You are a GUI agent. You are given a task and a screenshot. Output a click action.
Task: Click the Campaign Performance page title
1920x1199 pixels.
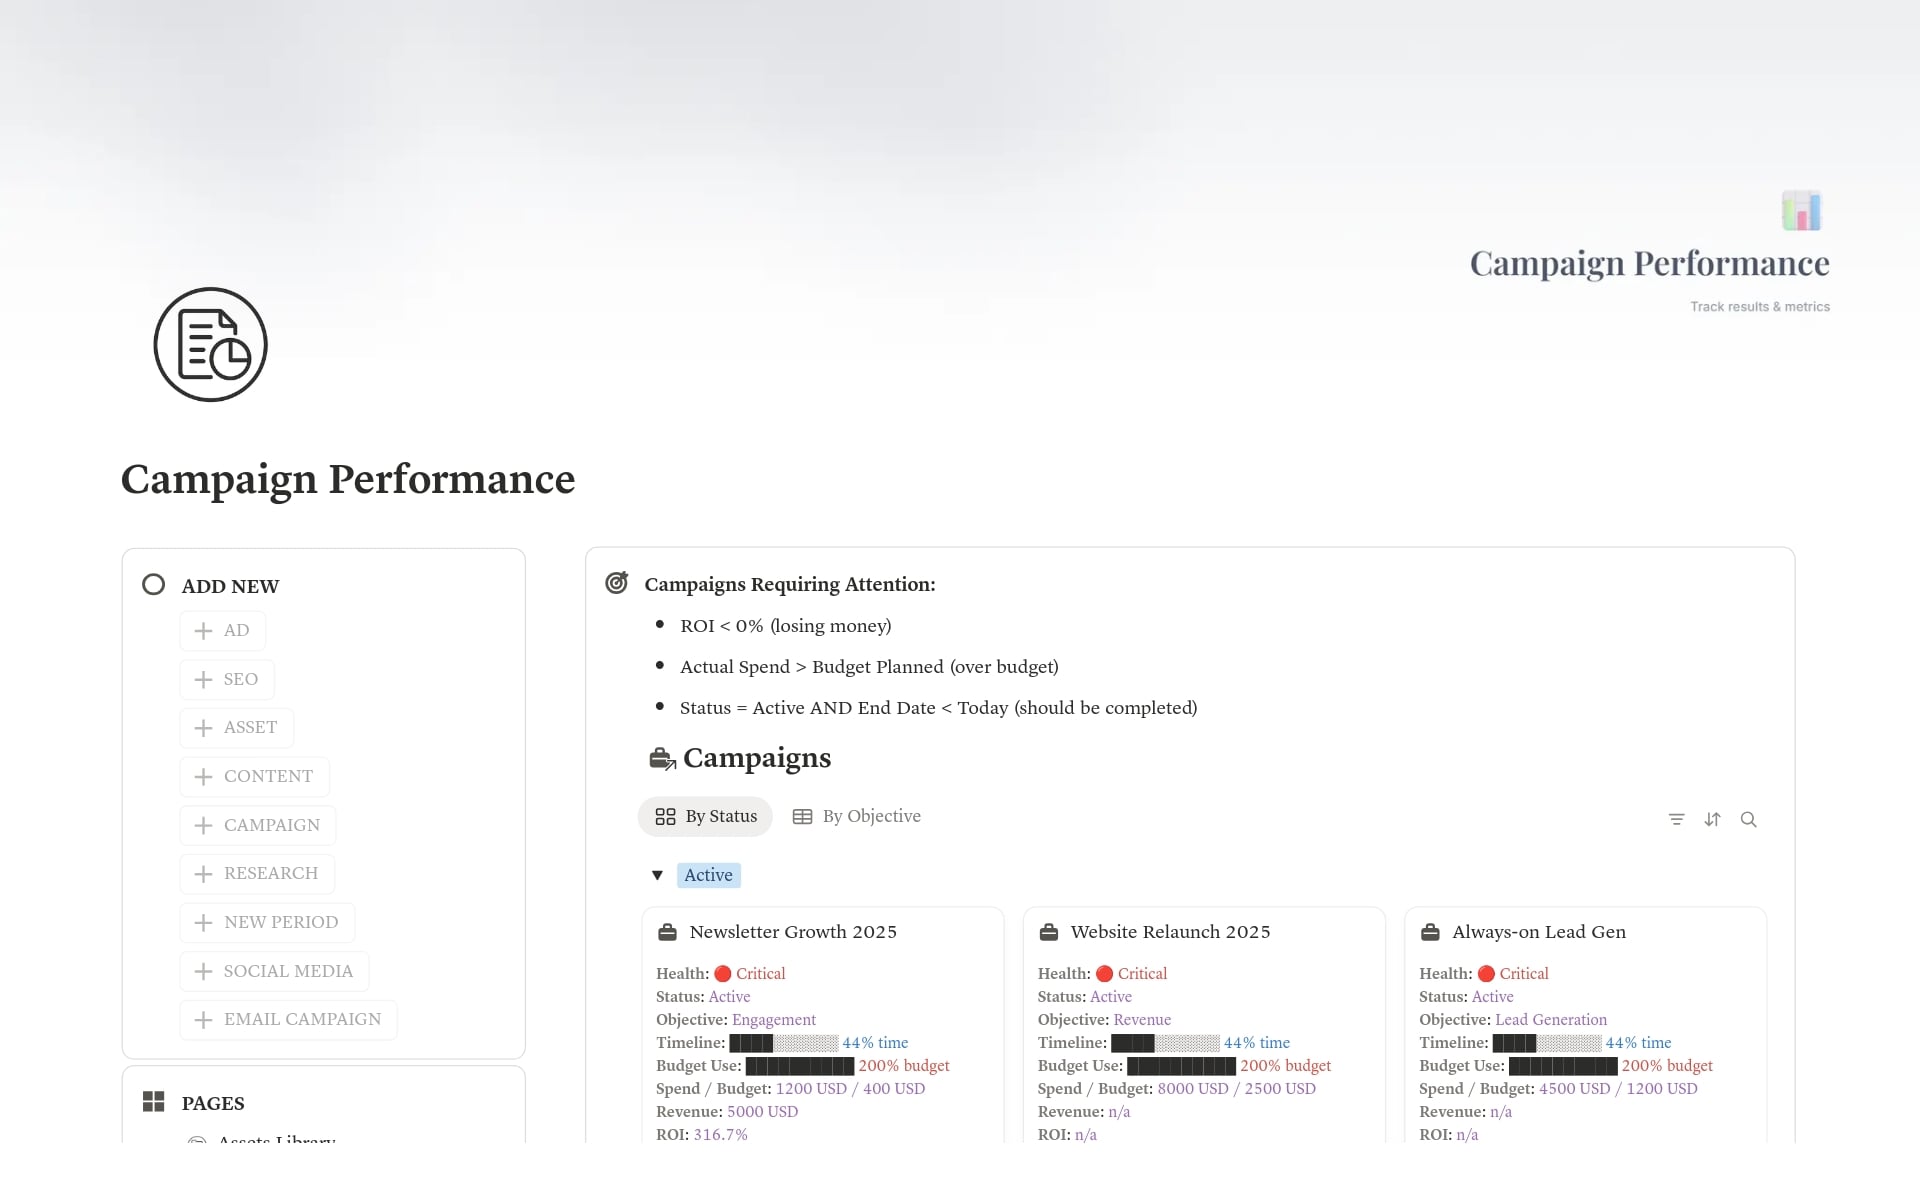(348, 479)
